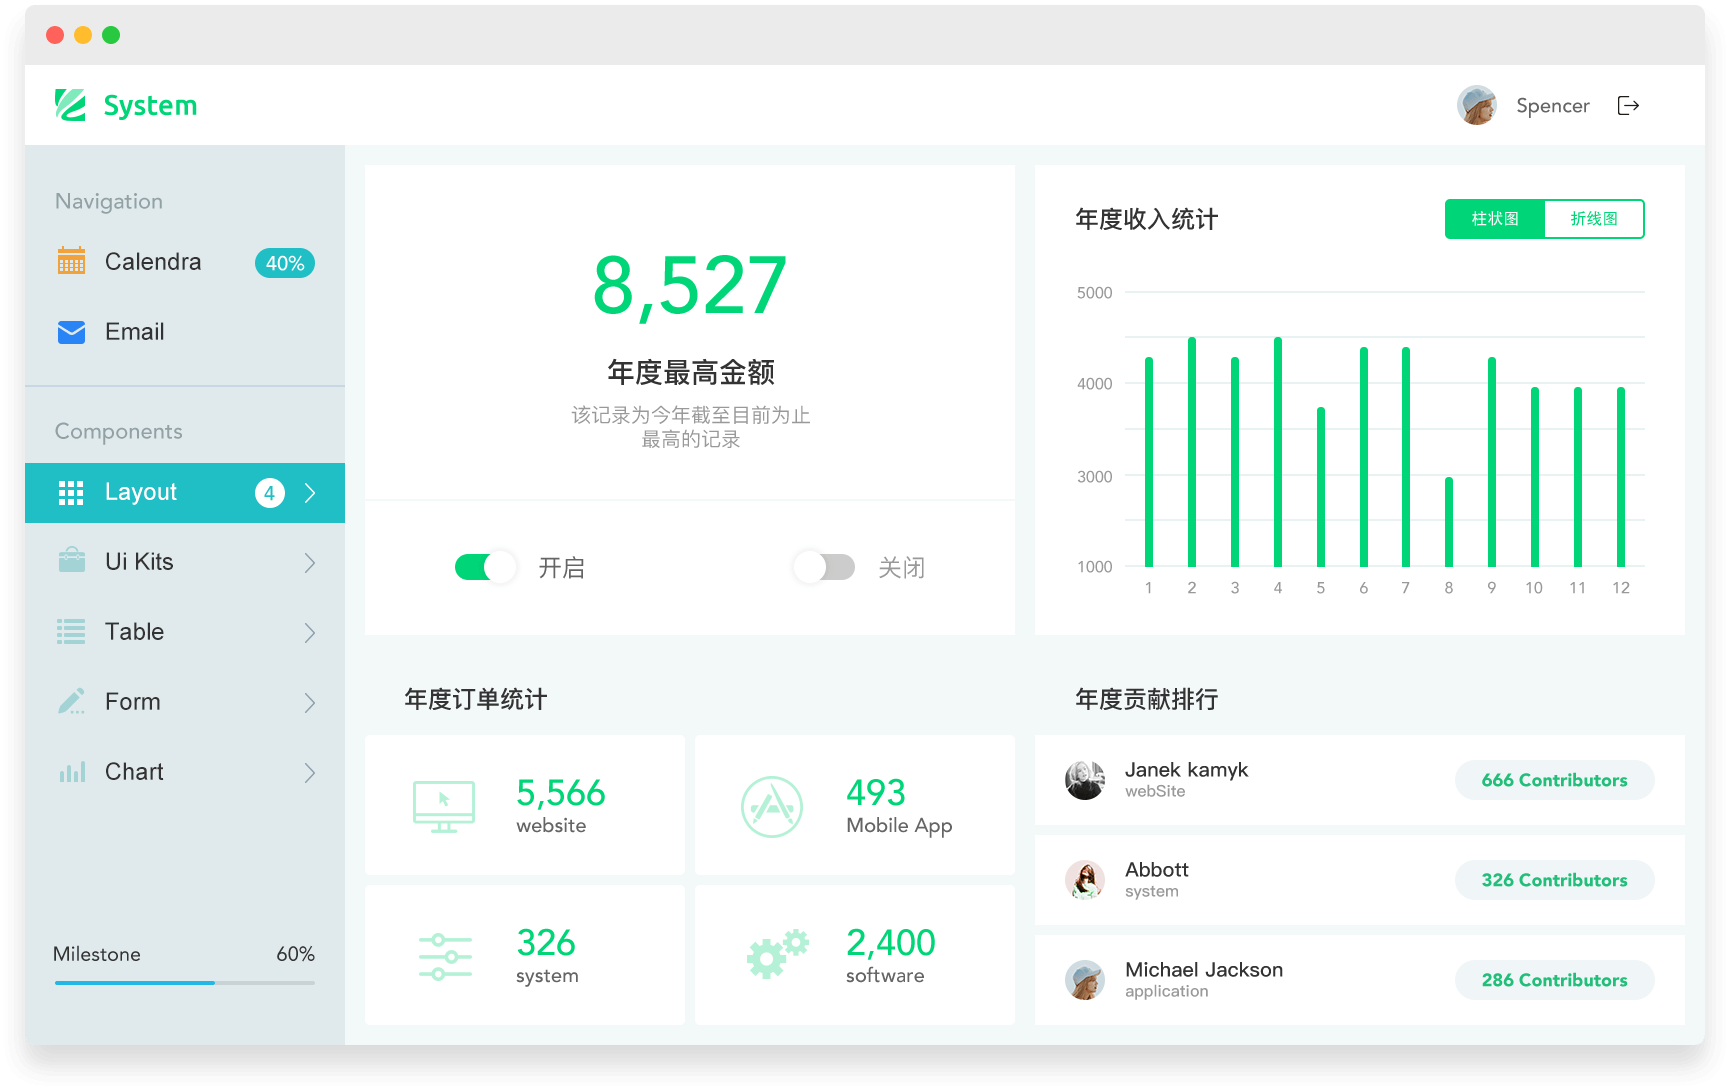Select the website monitor icon
Screen dimensions: 1730x1090
click(443, 806)
